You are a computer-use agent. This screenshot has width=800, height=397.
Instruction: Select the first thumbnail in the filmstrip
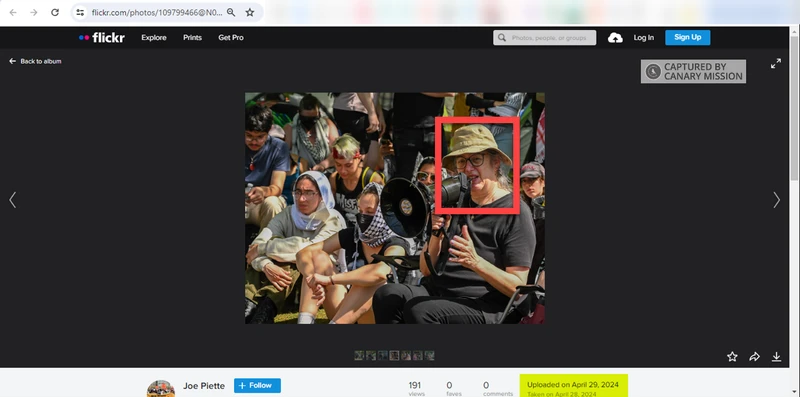[359, 355]
